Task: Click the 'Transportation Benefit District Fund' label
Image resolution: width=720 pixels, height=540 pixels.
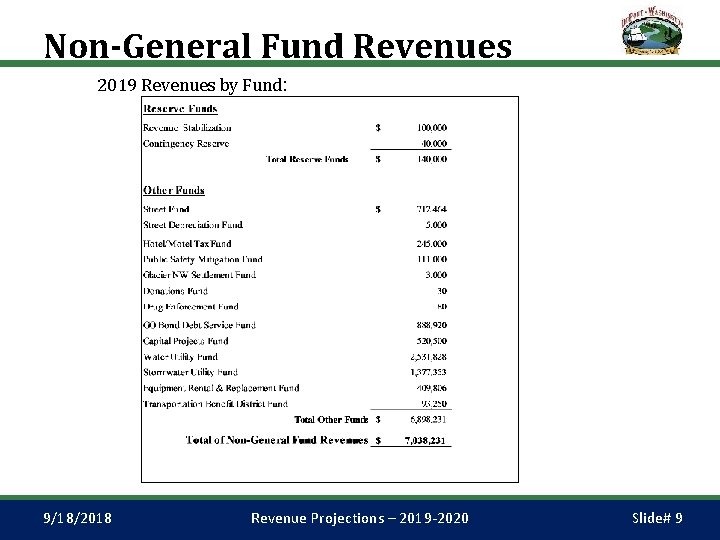Action: point(215,404)
